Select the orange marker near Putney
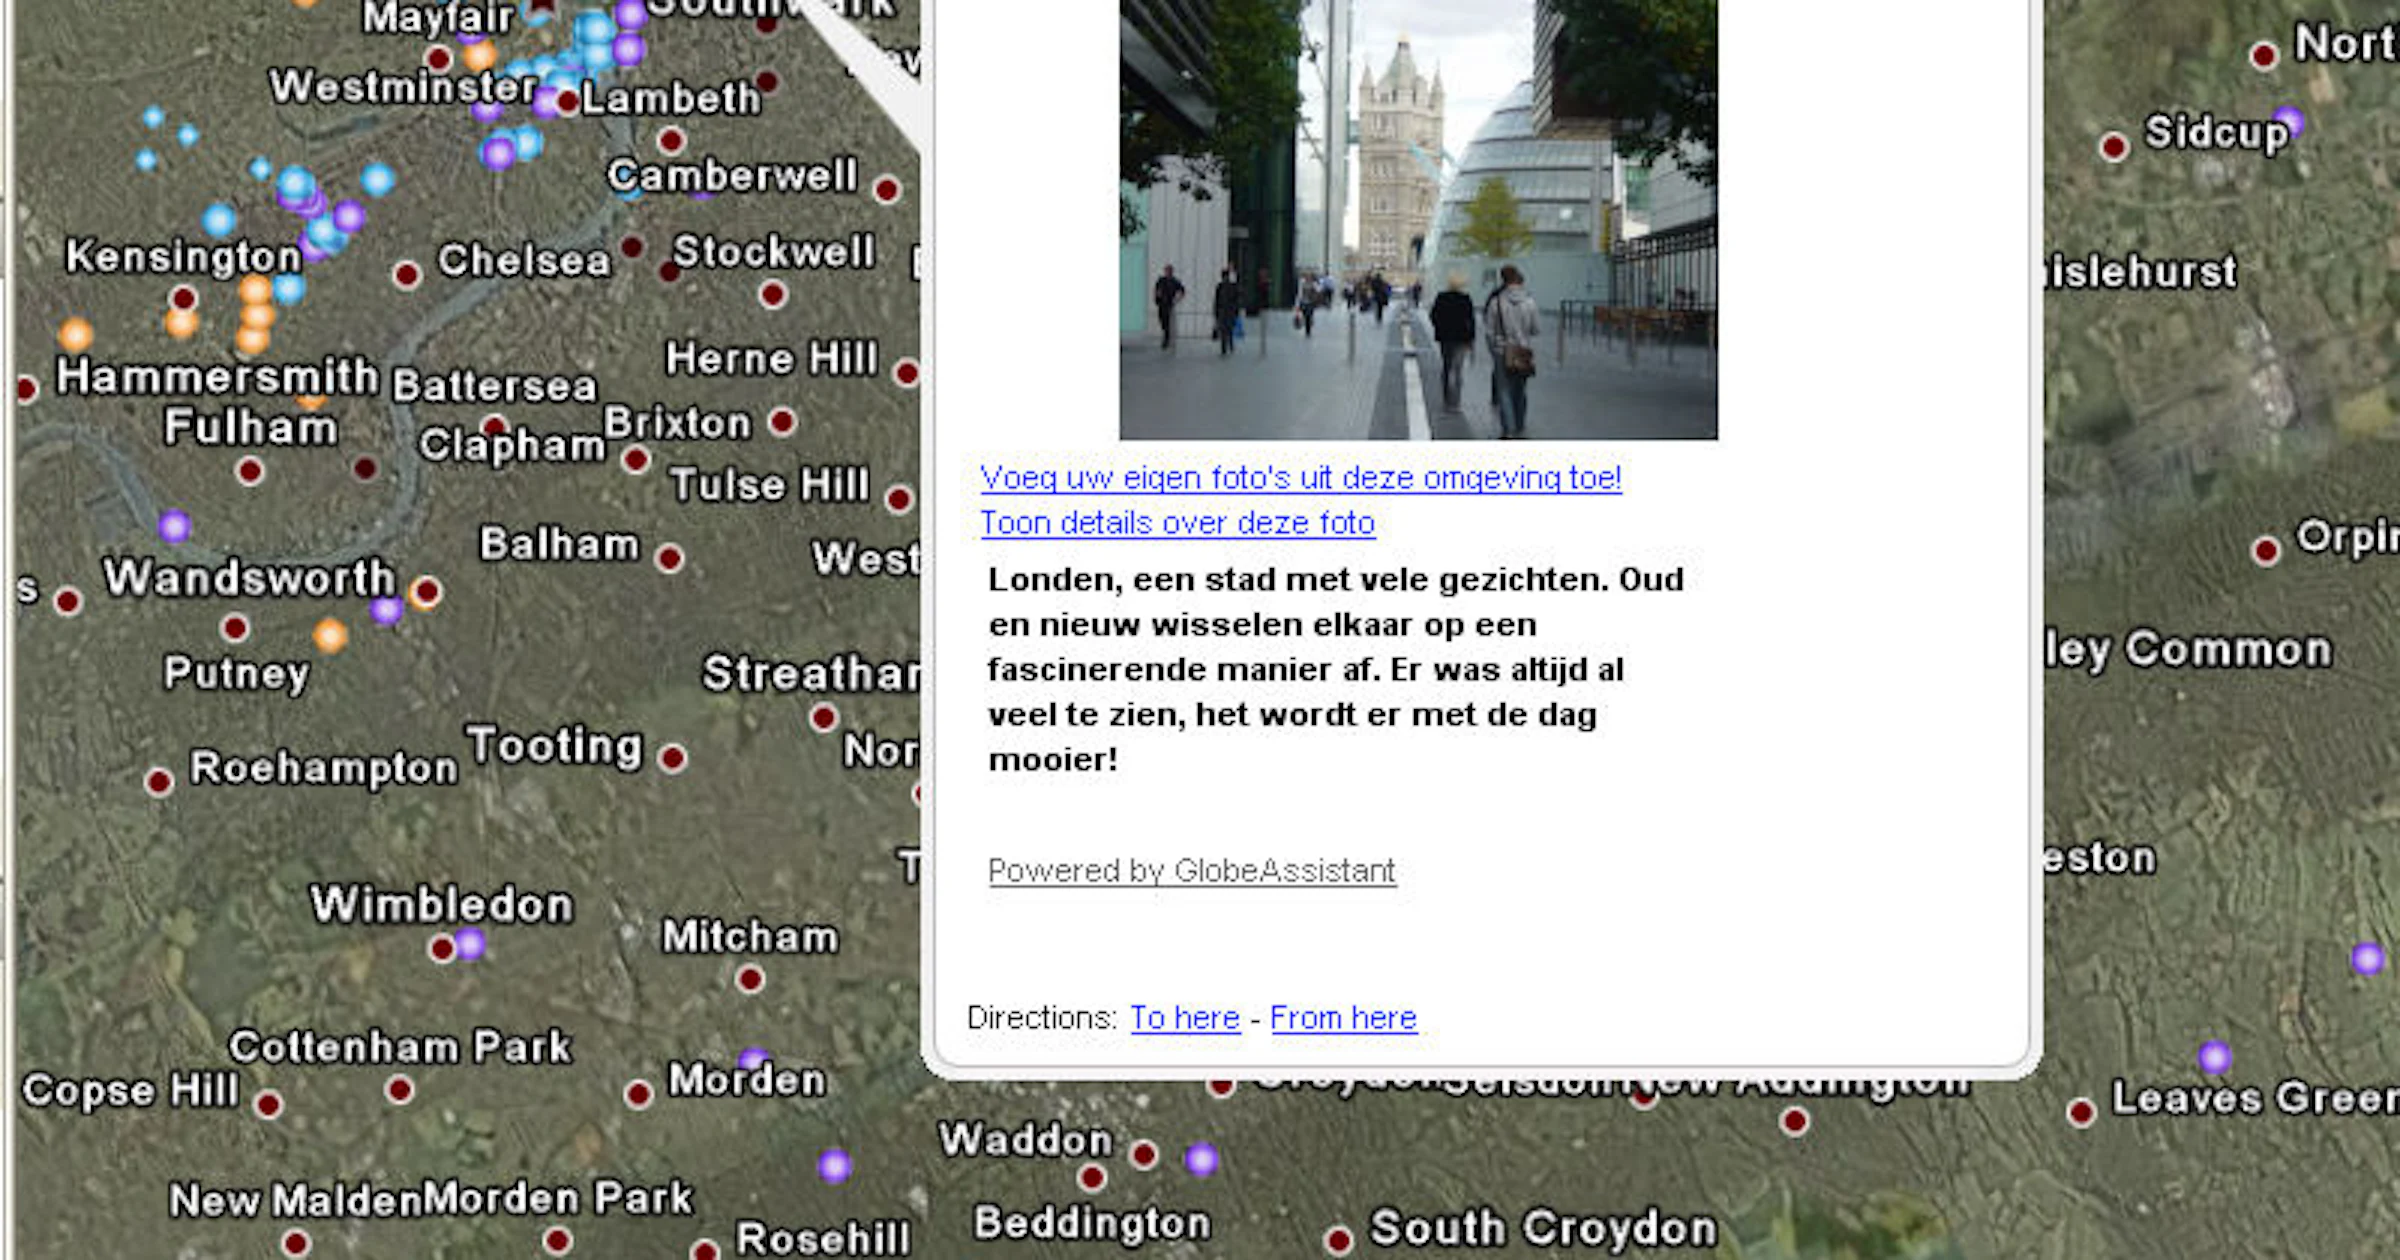Image resolution: width=2400 pixels, height=1260 pixels. (x=330, y=635)
